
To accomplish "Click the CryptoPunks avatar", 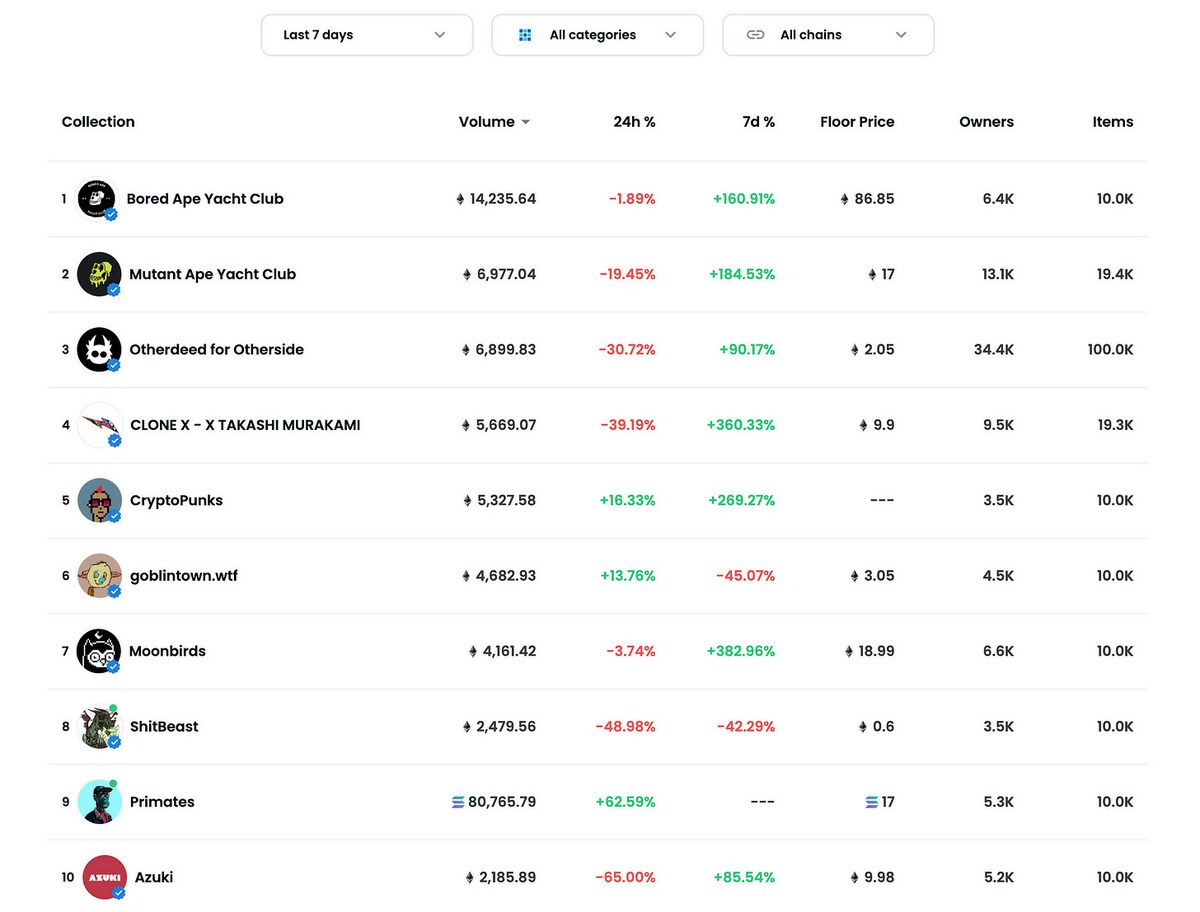I will [99, 500].
